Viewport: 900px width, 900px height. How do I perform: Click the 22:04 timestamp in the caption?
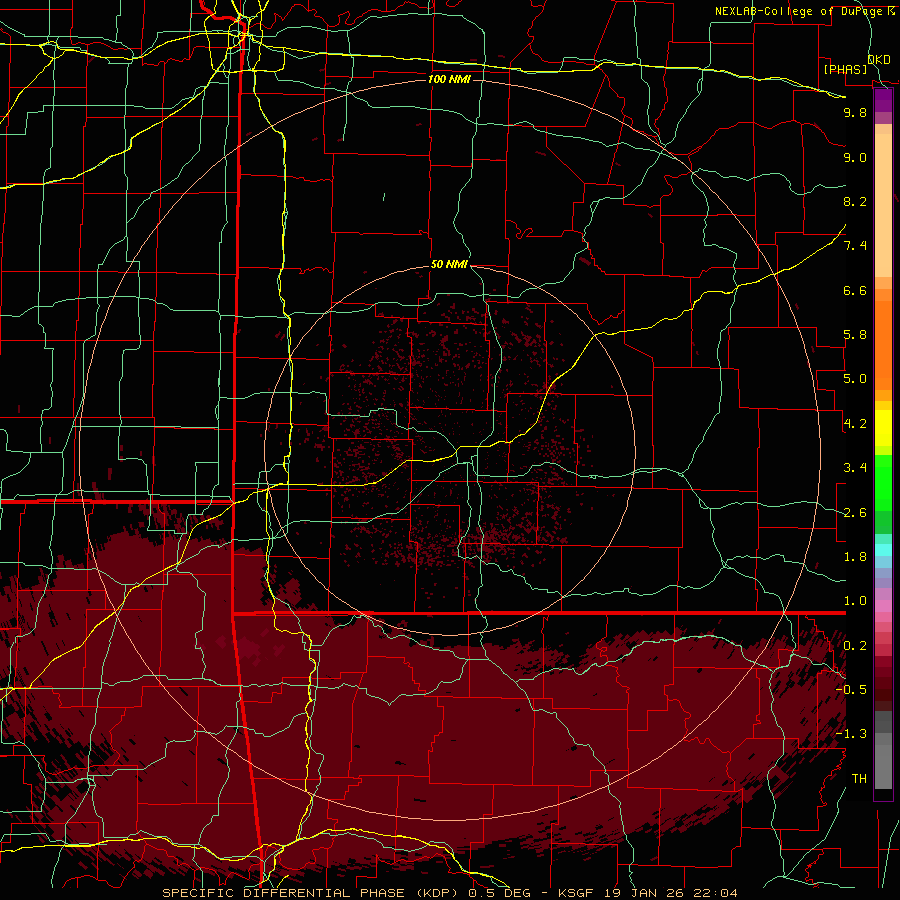tap(715, 893)
